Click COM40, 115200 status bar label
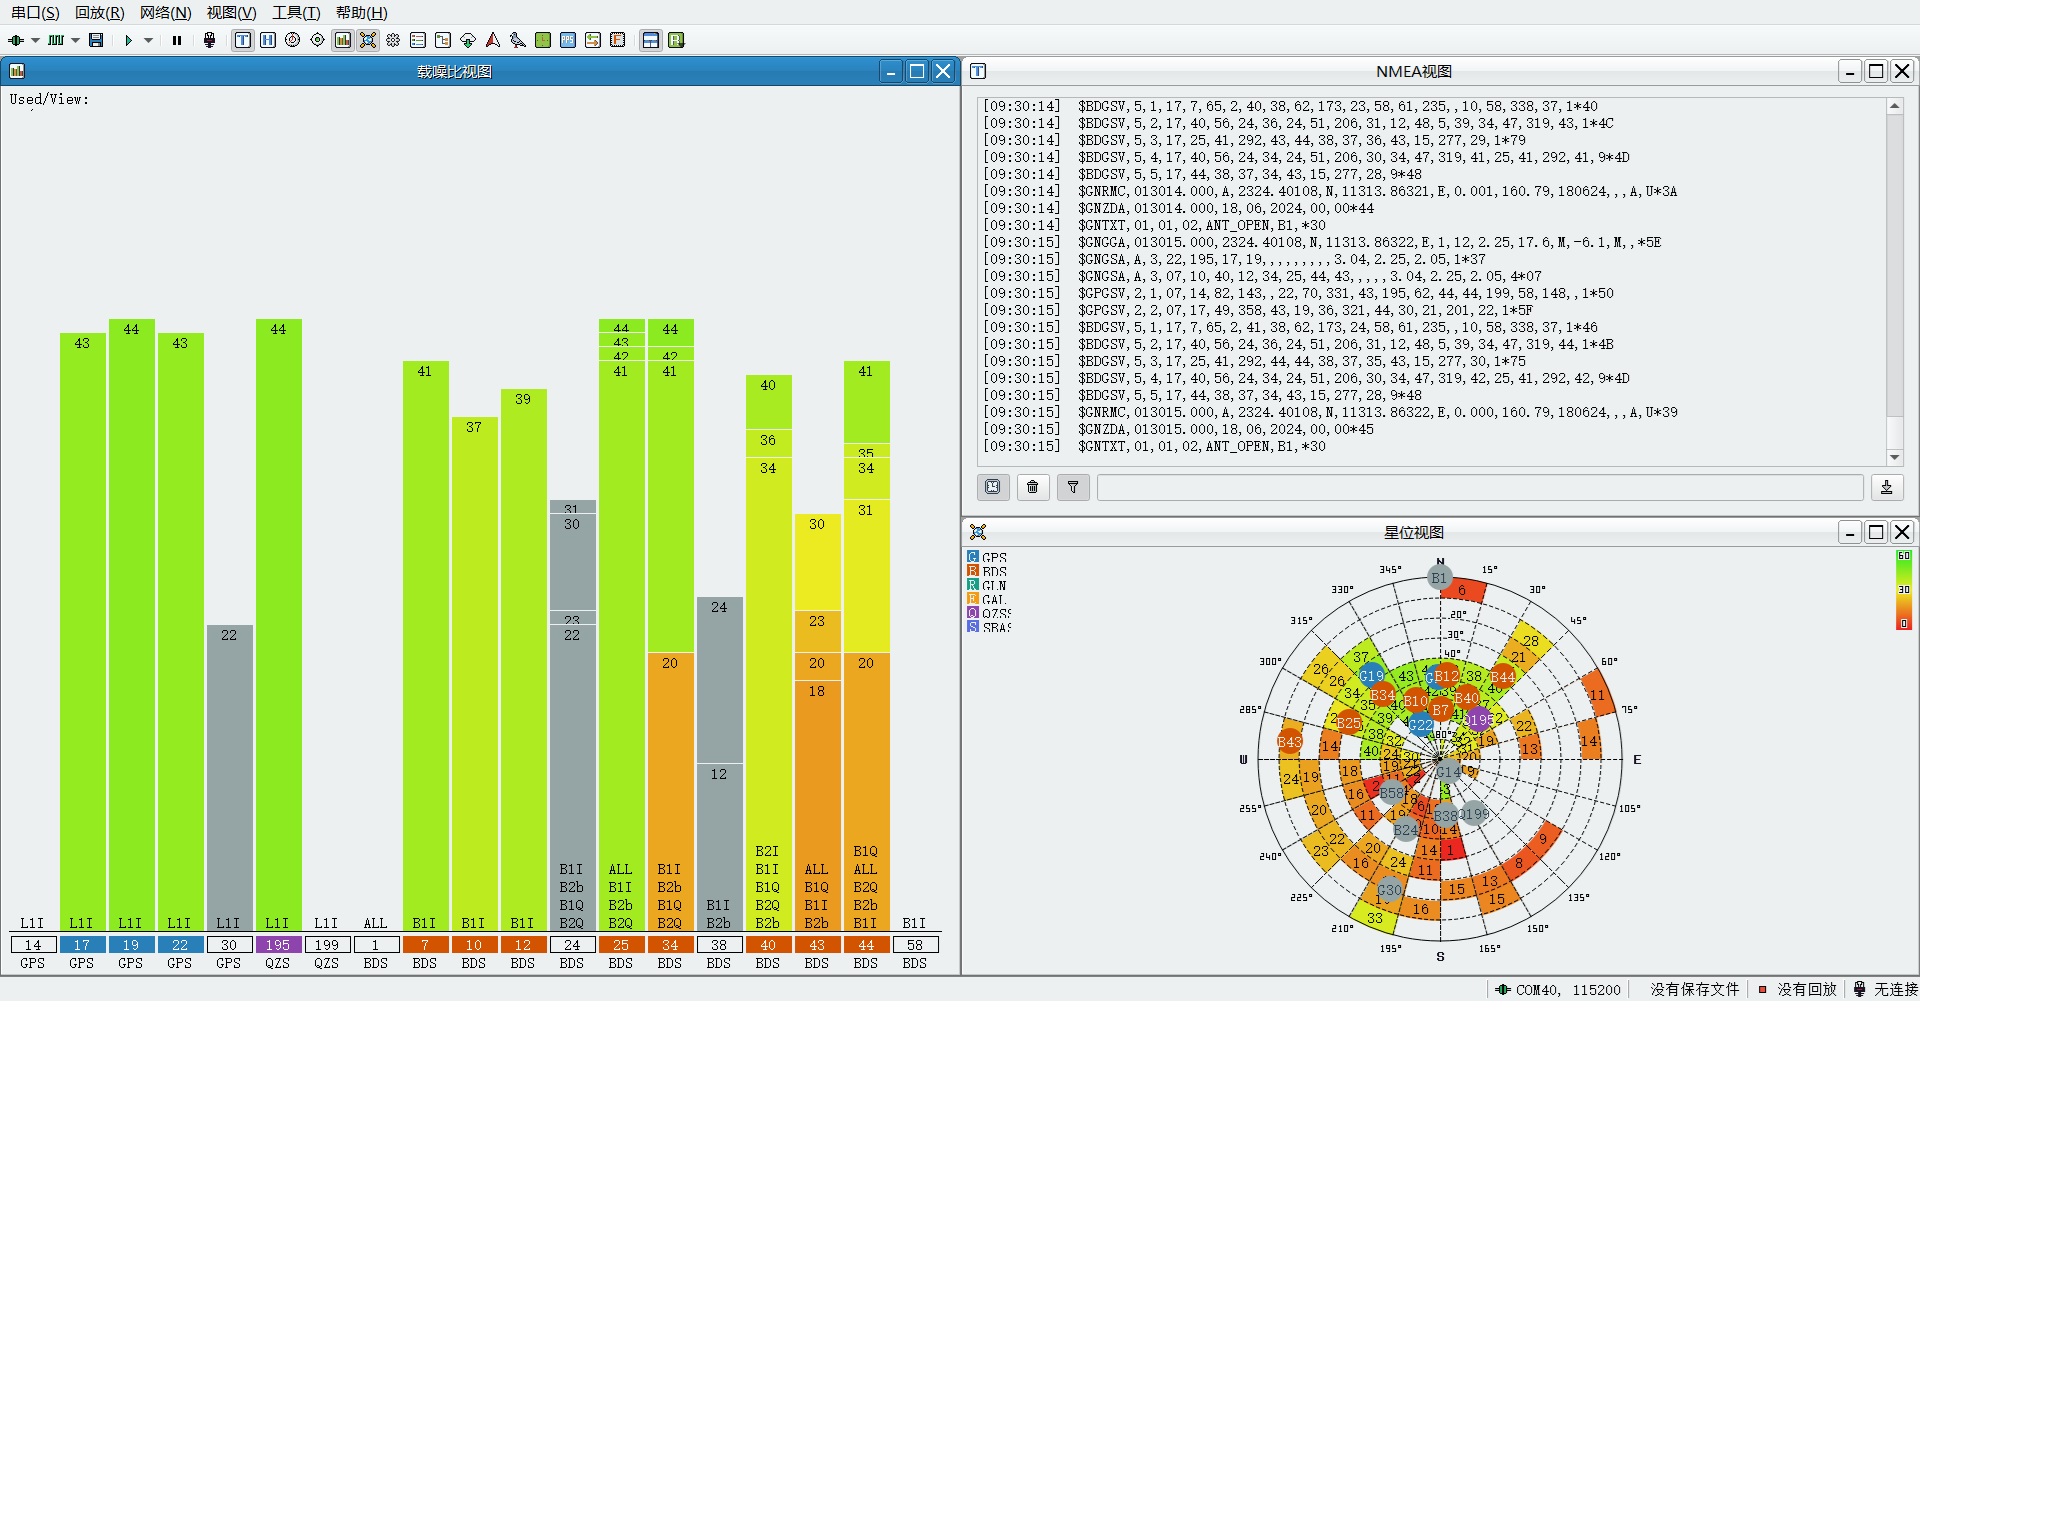The width and height of the screenshot is (2048, 1536). pyautogui.click(x=1567, y=989)
